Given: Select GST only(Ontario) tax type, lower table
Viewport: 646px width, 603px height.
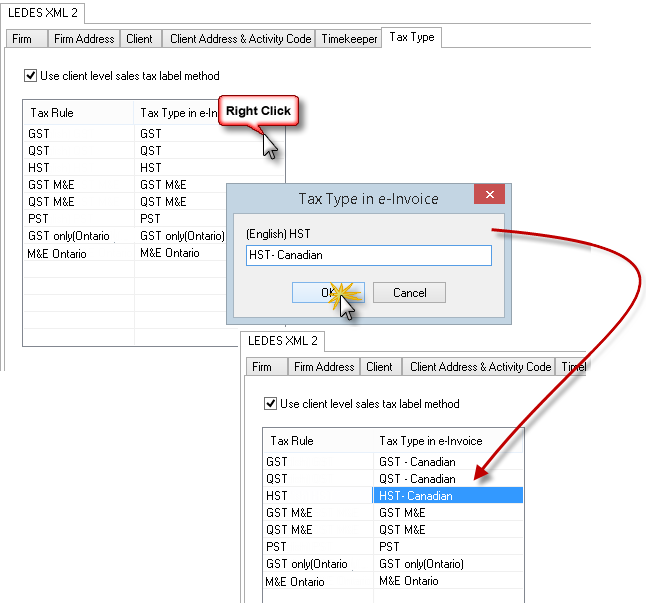Looking at the screenshot, I should coord(448,564).
